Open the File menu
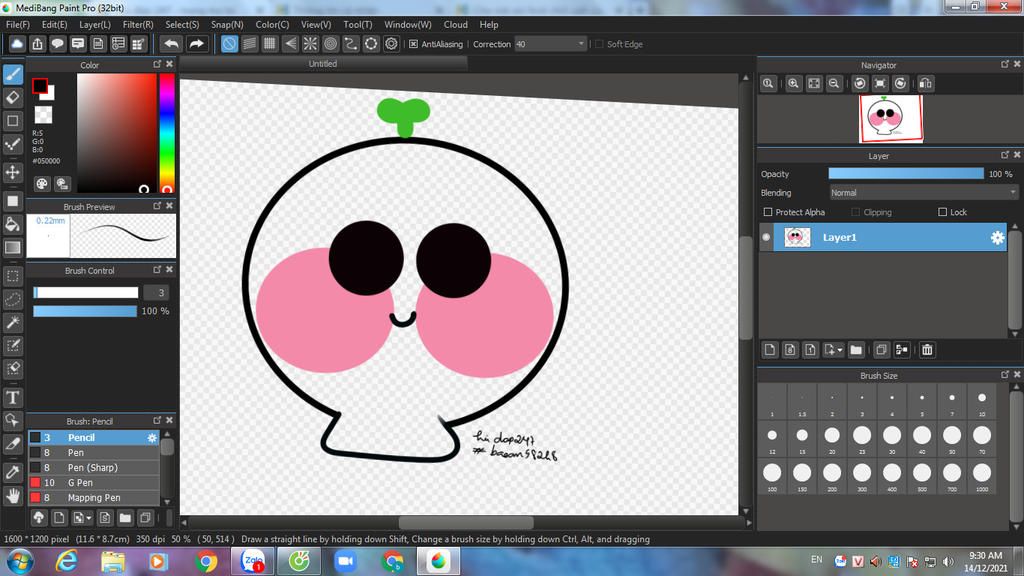The height and width of the screenshot is (576, 1024). pyautogui.click(x=18, y=24)
